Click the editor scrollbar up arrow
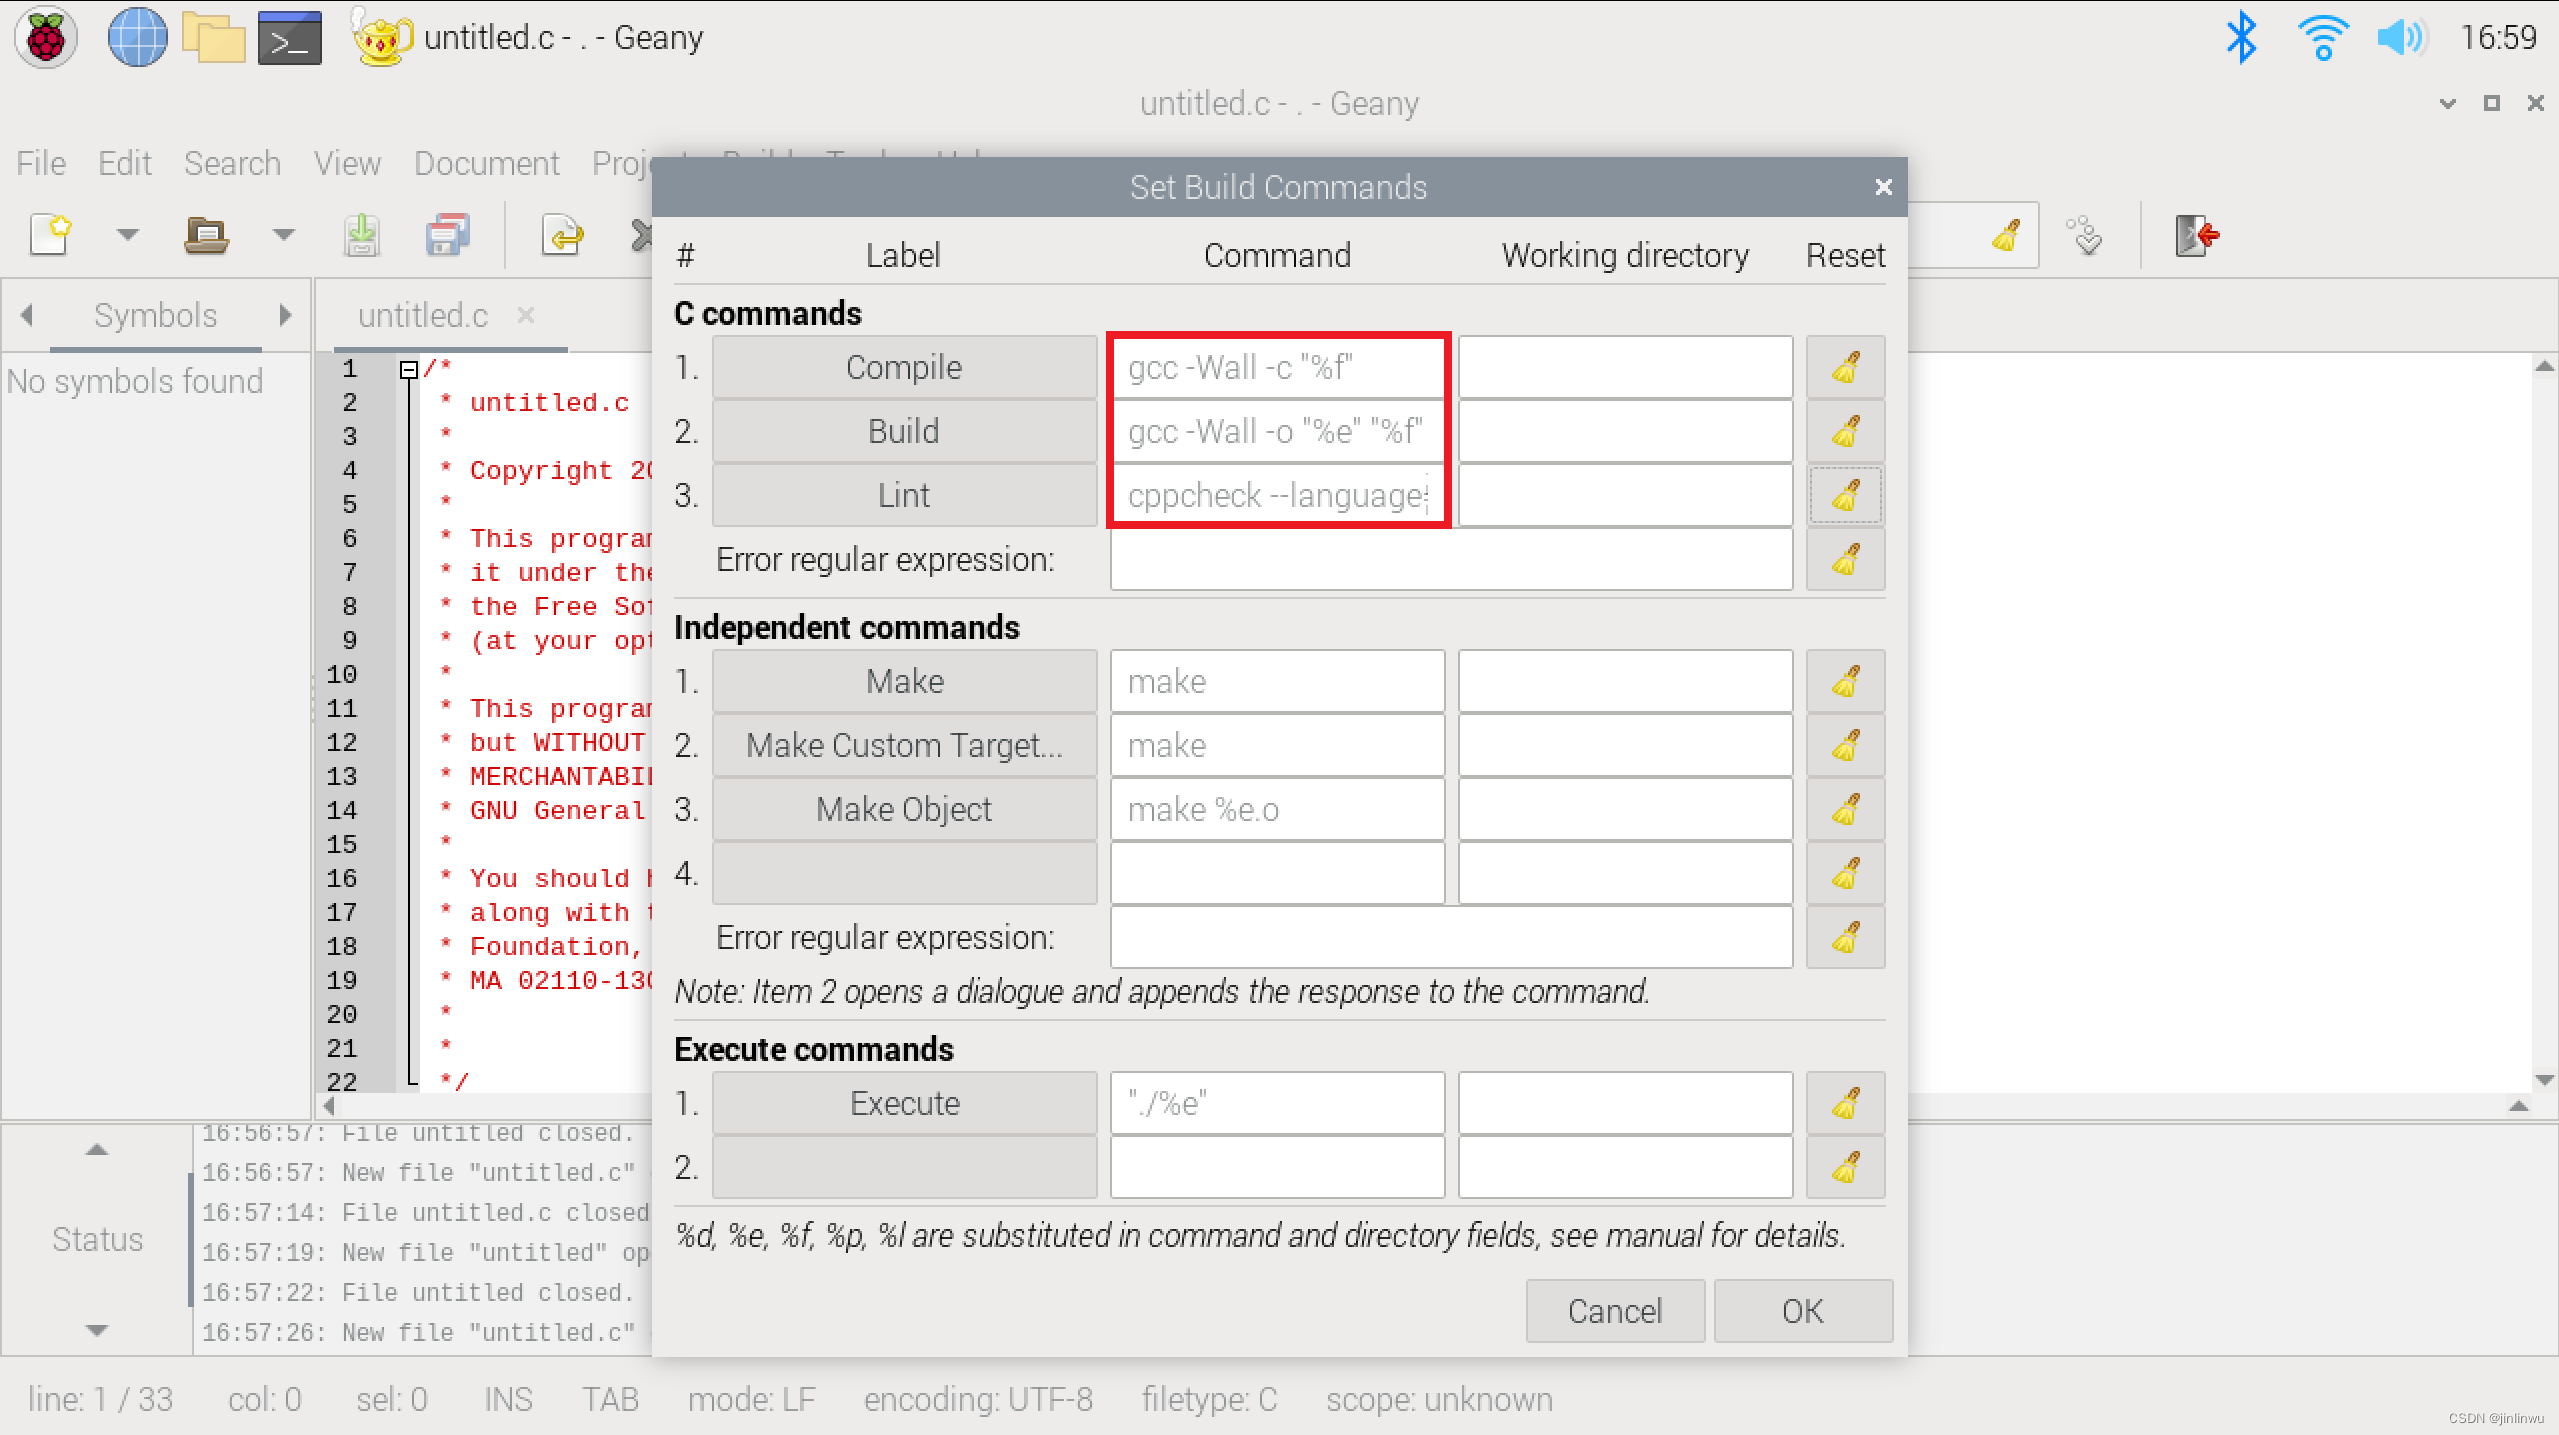Image resolution: width=2559 pixels, height=1435 pixels. click(2545, 366)
